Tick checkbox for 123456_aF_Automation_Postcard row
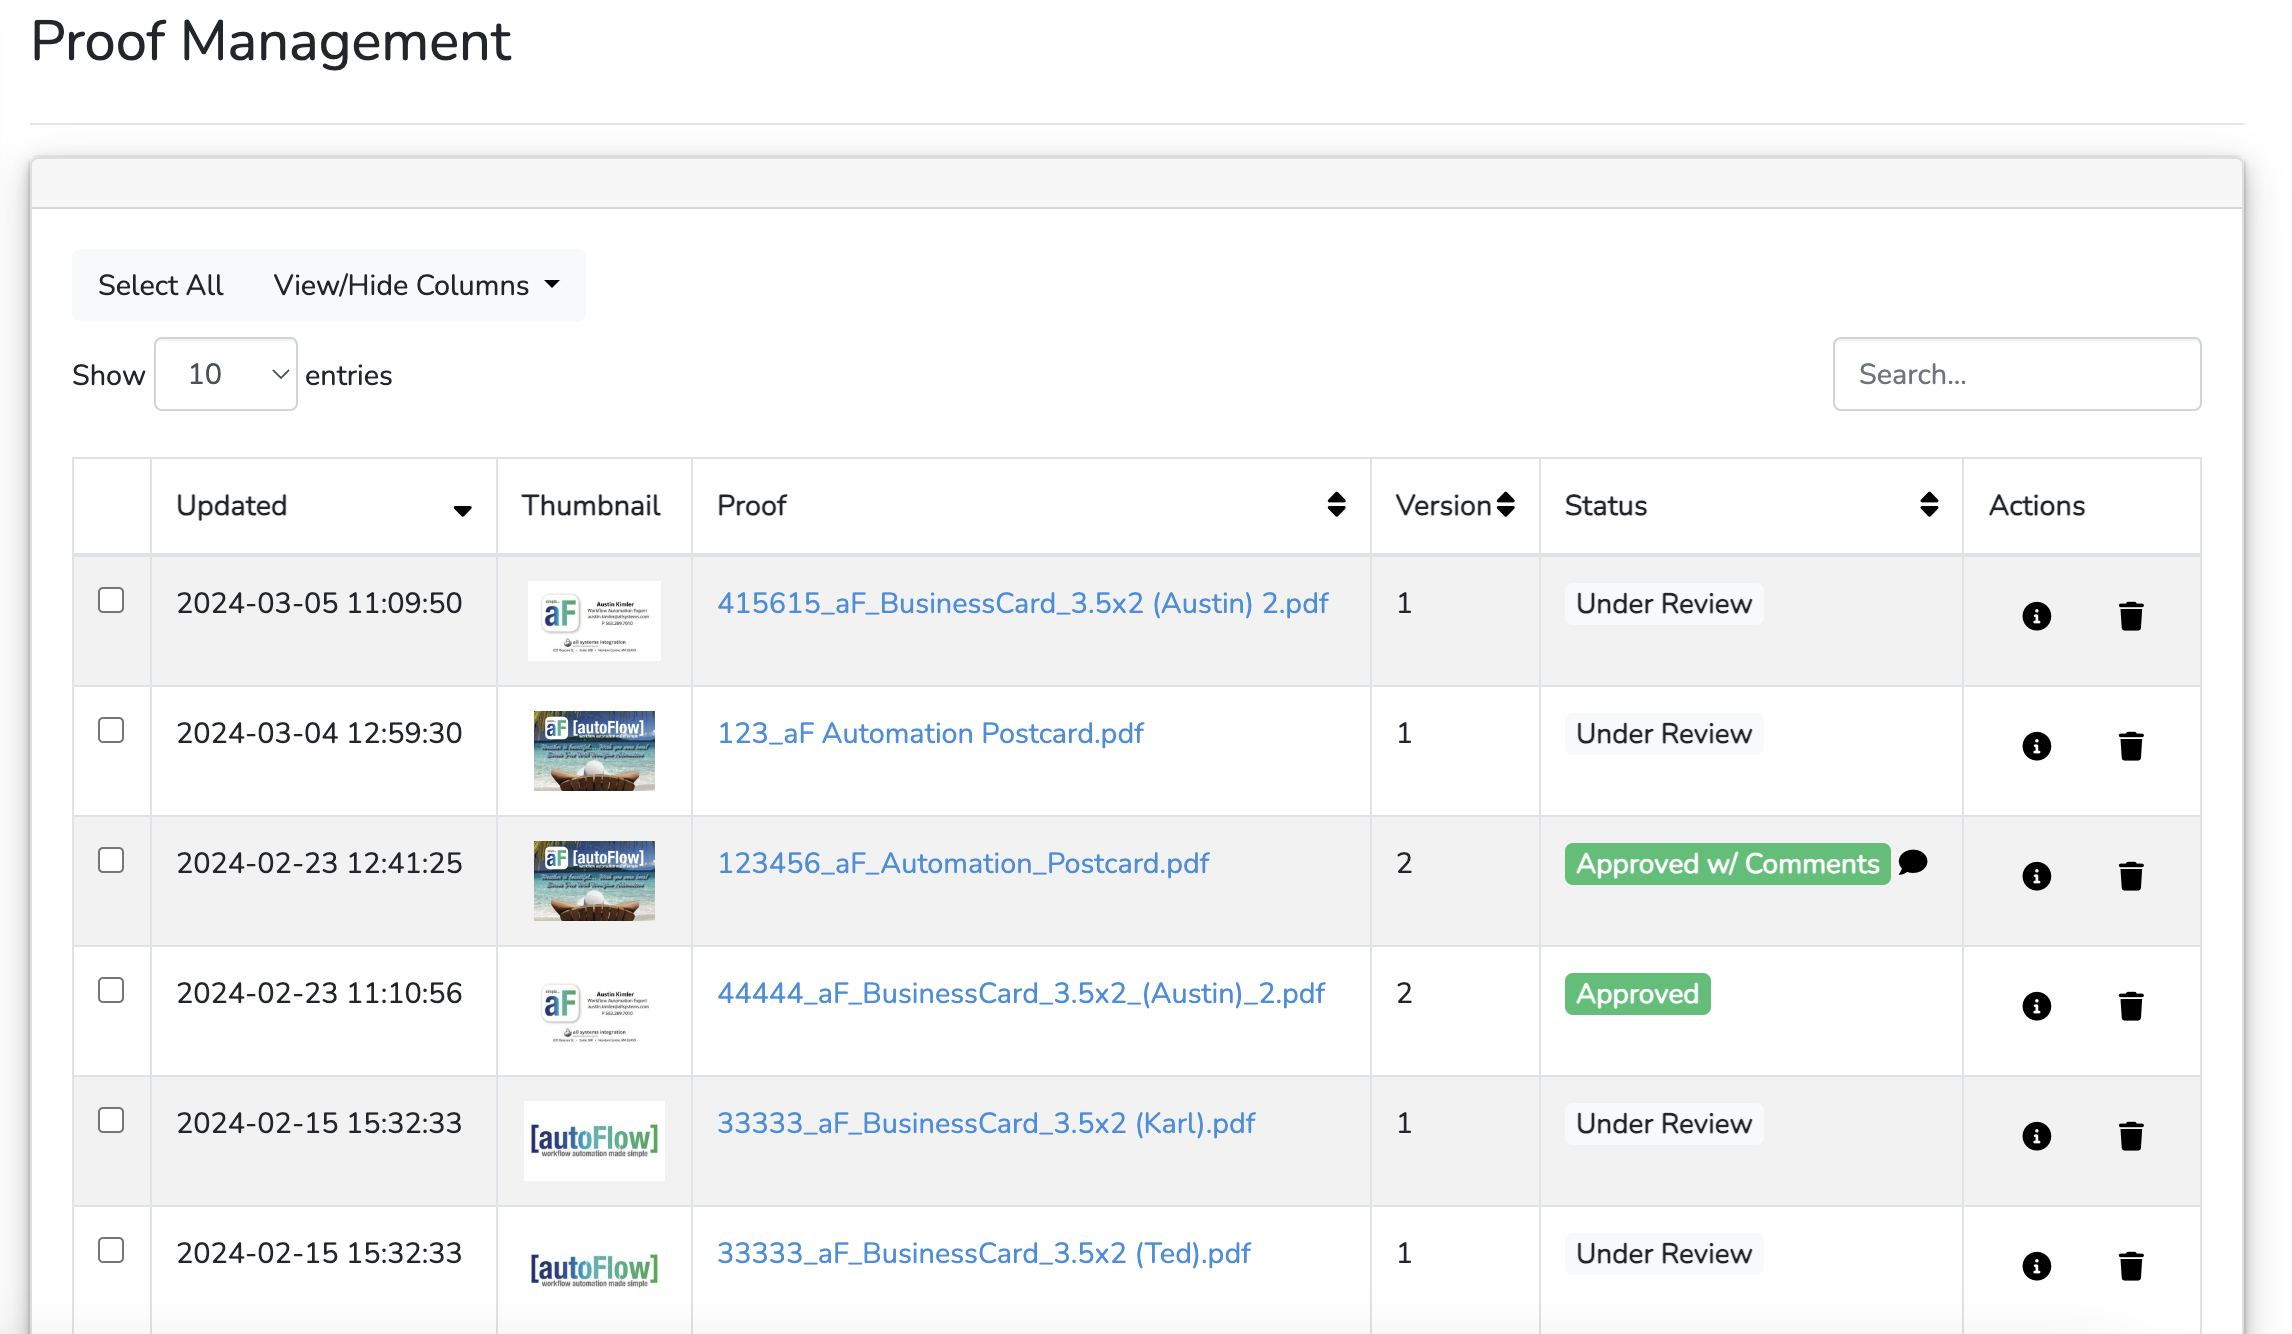 (111, 860)
